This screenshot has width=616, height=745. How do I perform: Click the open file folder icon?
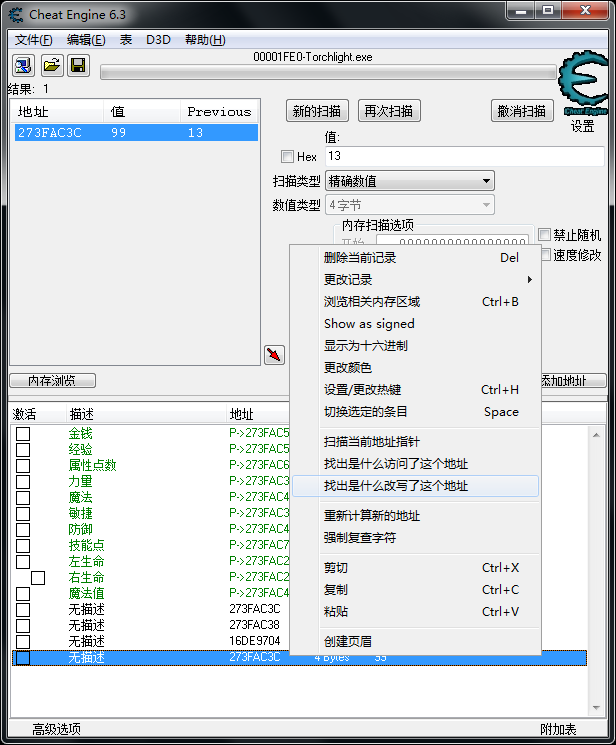click(52, 65)
